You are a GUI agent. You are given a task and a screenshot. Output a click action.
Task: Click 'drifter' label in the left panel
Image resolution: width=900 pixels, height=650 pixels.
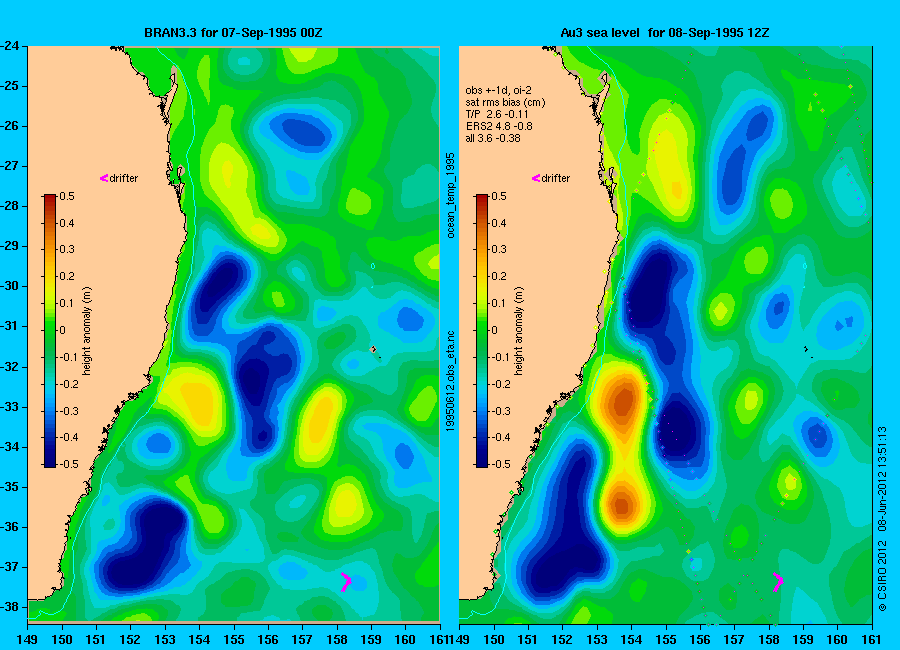coord(124,178)
